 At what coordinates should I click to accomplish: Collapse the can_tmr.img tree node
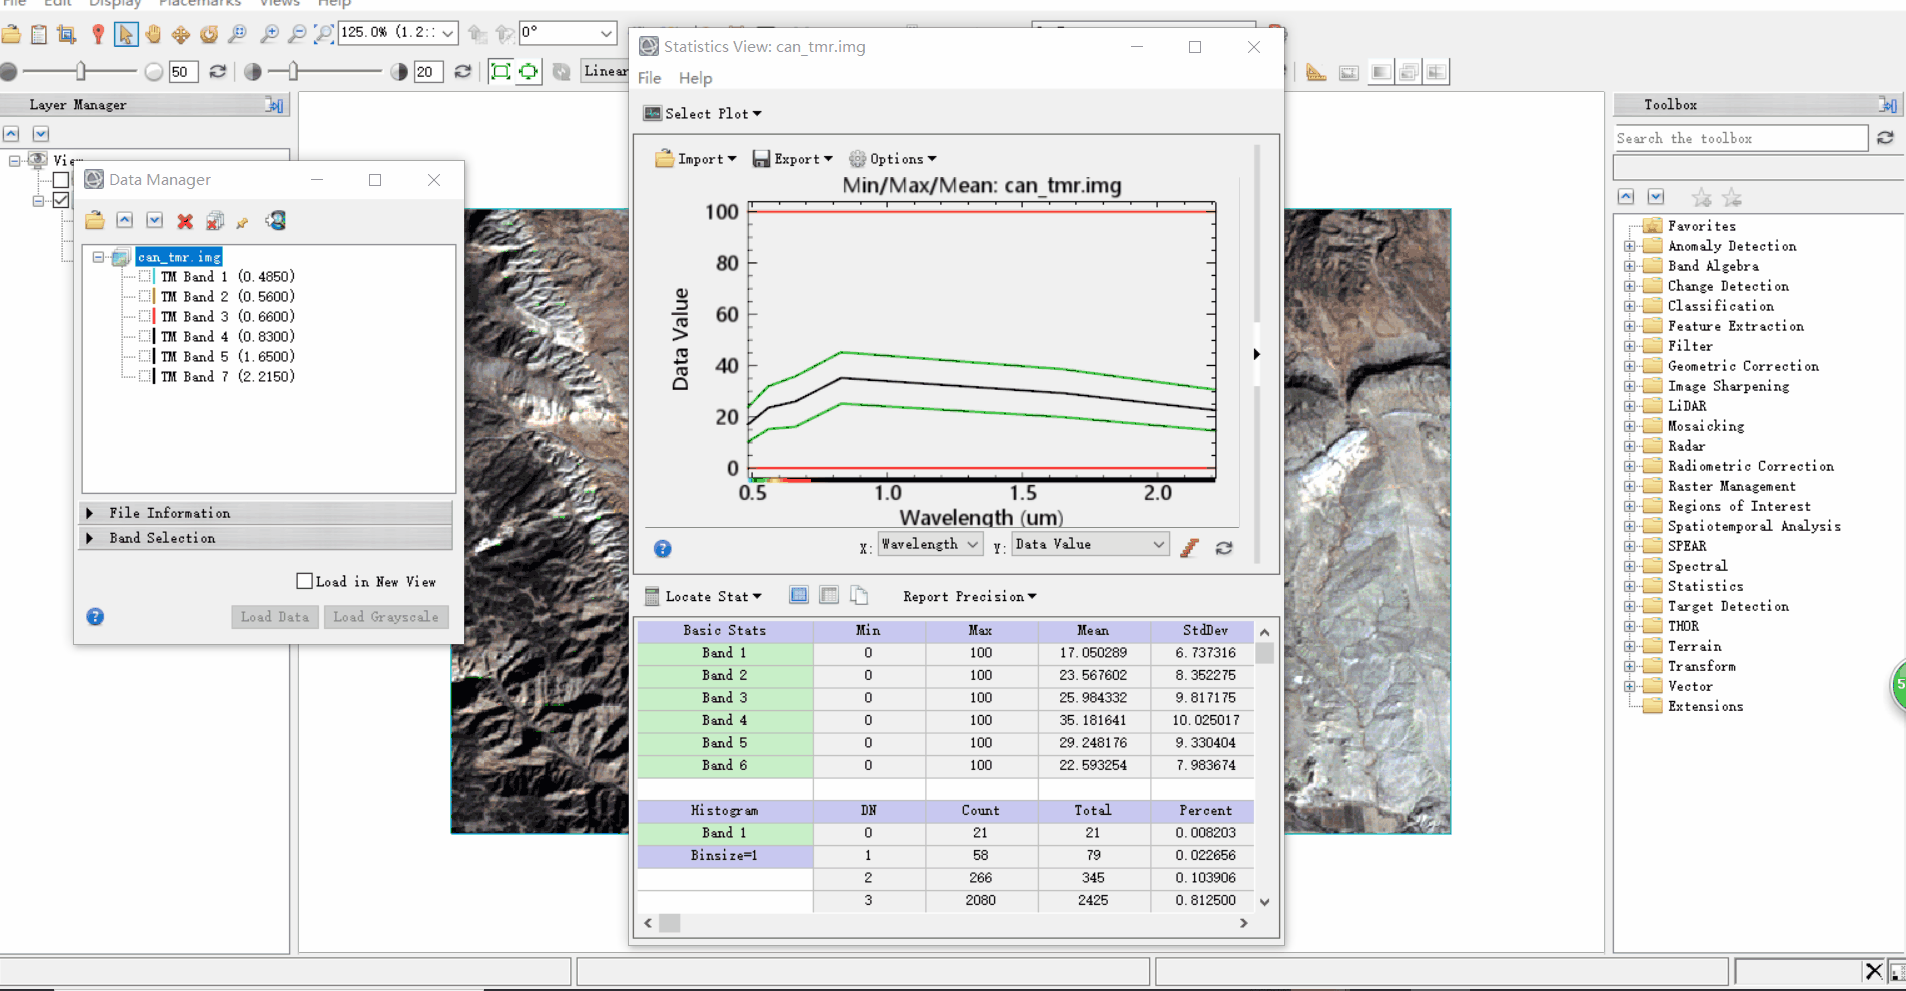click(x=98, y=257)
